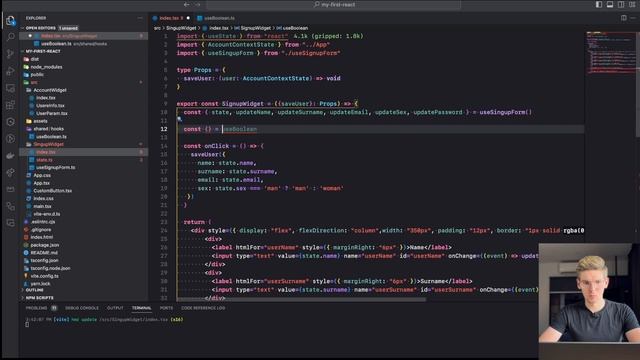Toggle the bottom panel visibility

click(610, 4)
